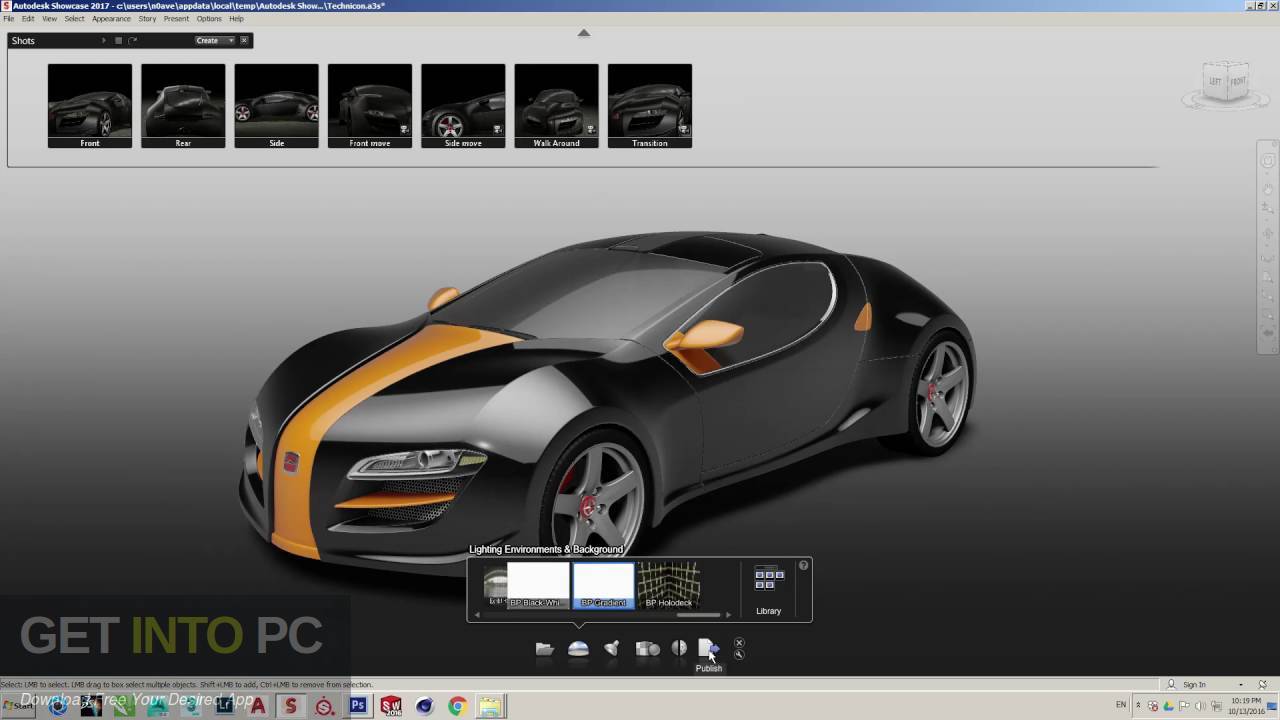Click the LEFT face of the ViewCube

(x=1214, y=82)
